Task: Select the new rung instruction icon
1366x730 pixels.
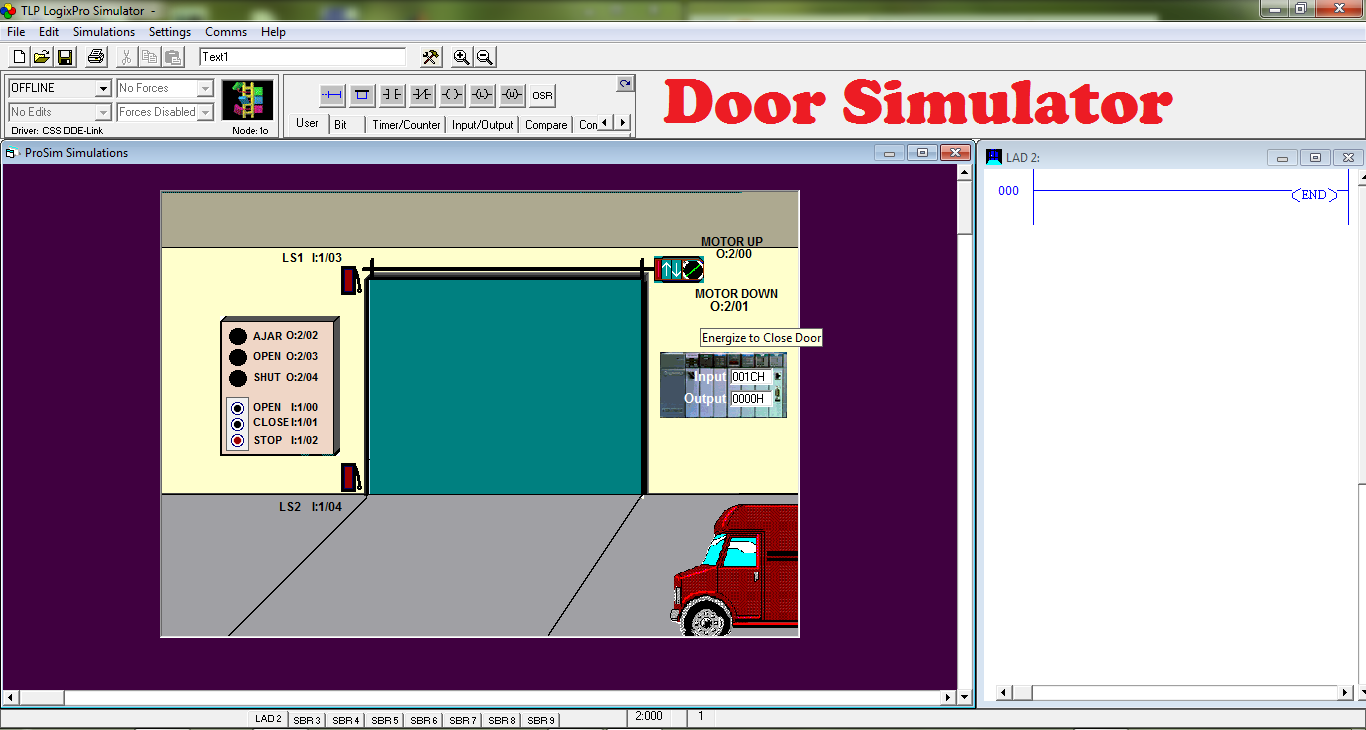Action: [332, 94]
